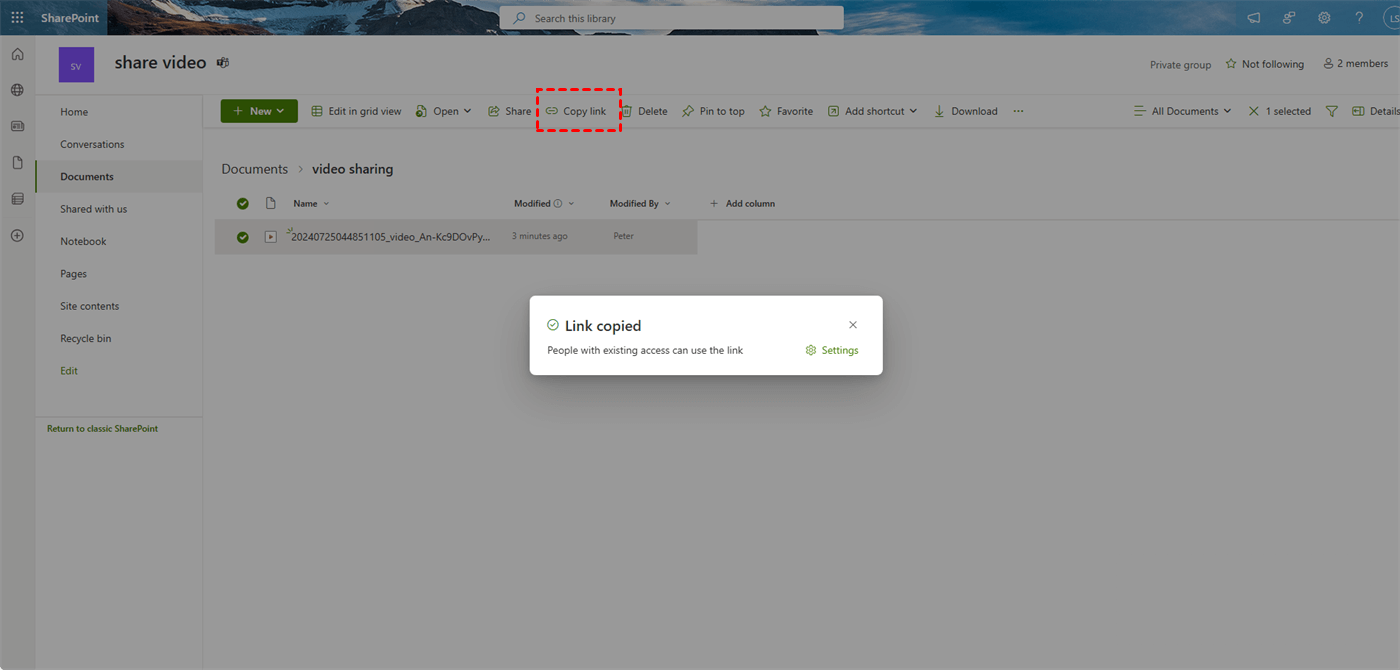Open the My sites globe icon

pyautogui.click(x=17, y=90)
